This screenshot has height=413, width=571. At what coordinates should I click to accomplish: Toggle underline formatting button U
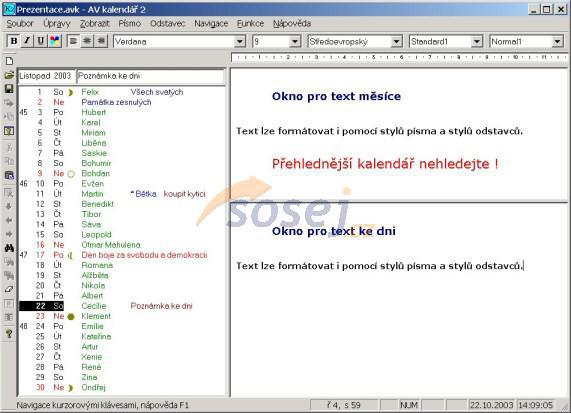tap(41, 41)
